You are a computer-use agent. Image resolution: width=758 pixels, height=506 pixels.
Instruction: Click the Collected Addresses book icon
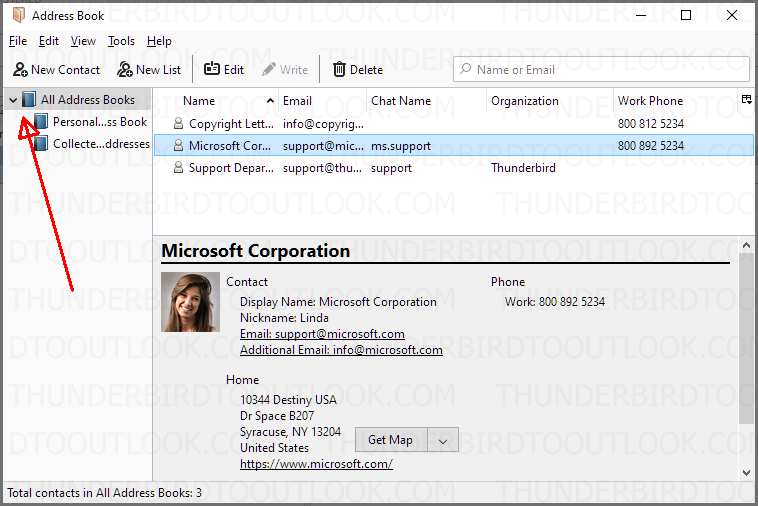(x=41, y=144)
